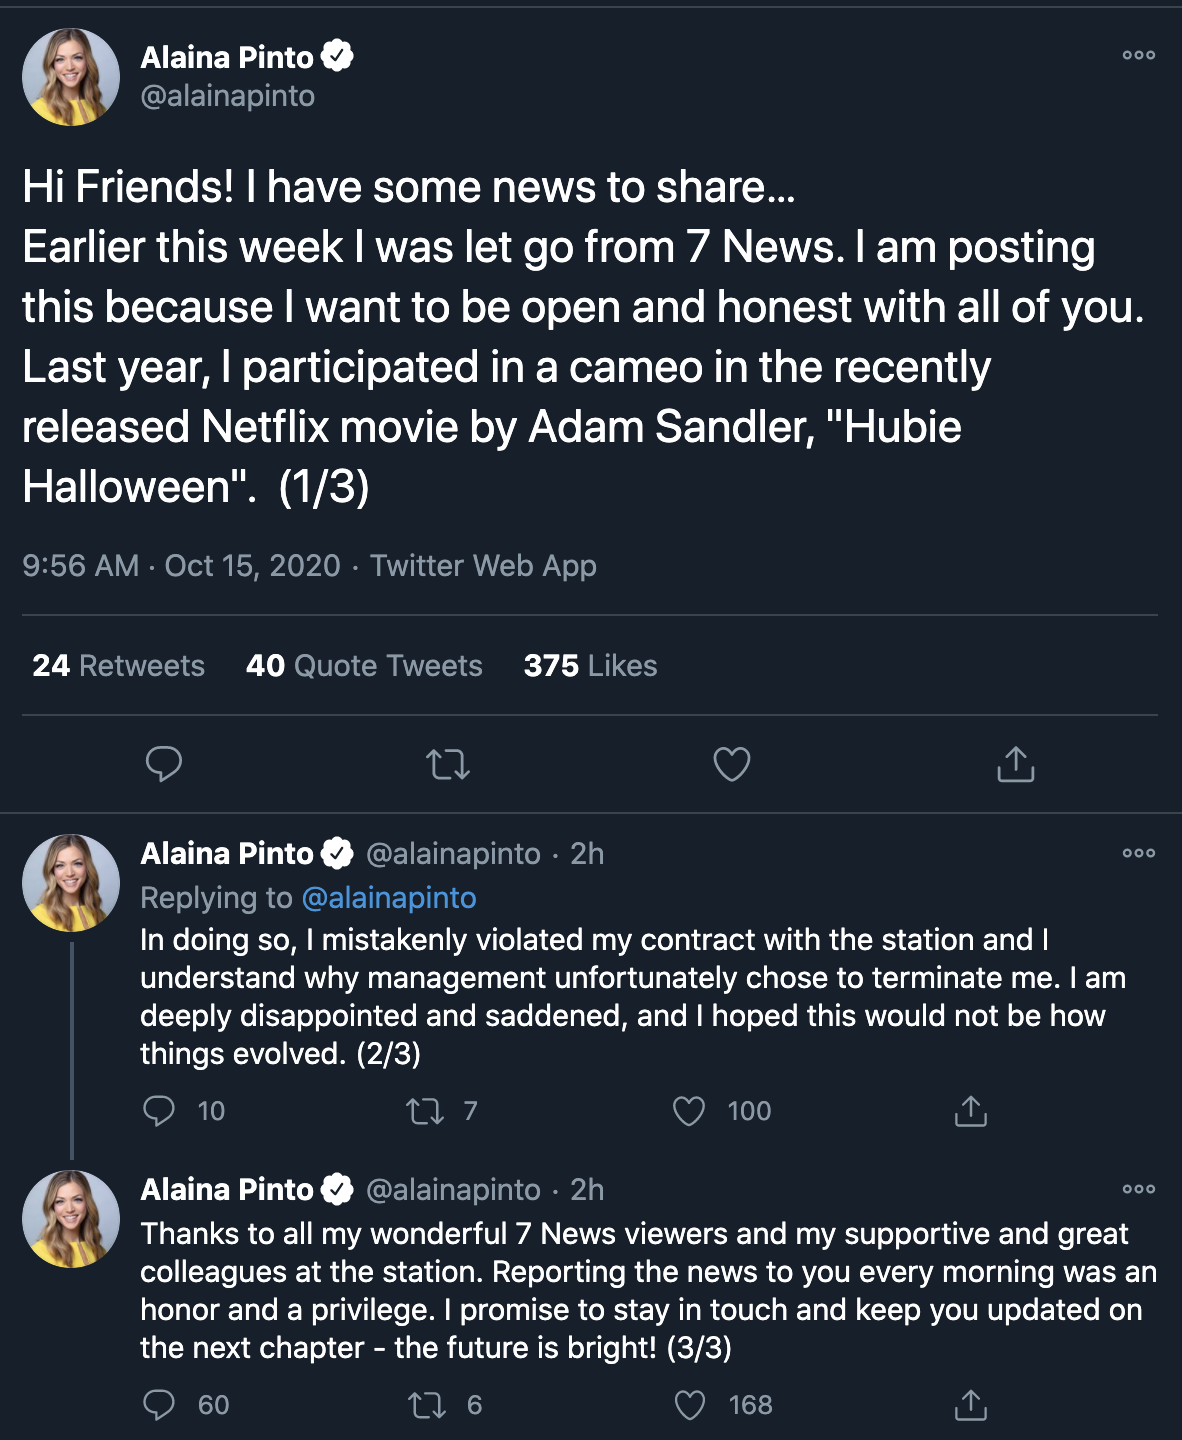Retweet the 2/3 contract tweet
This screenshot has height=1440, width=1182.
pyautogui.click(x=426, y=1111)
